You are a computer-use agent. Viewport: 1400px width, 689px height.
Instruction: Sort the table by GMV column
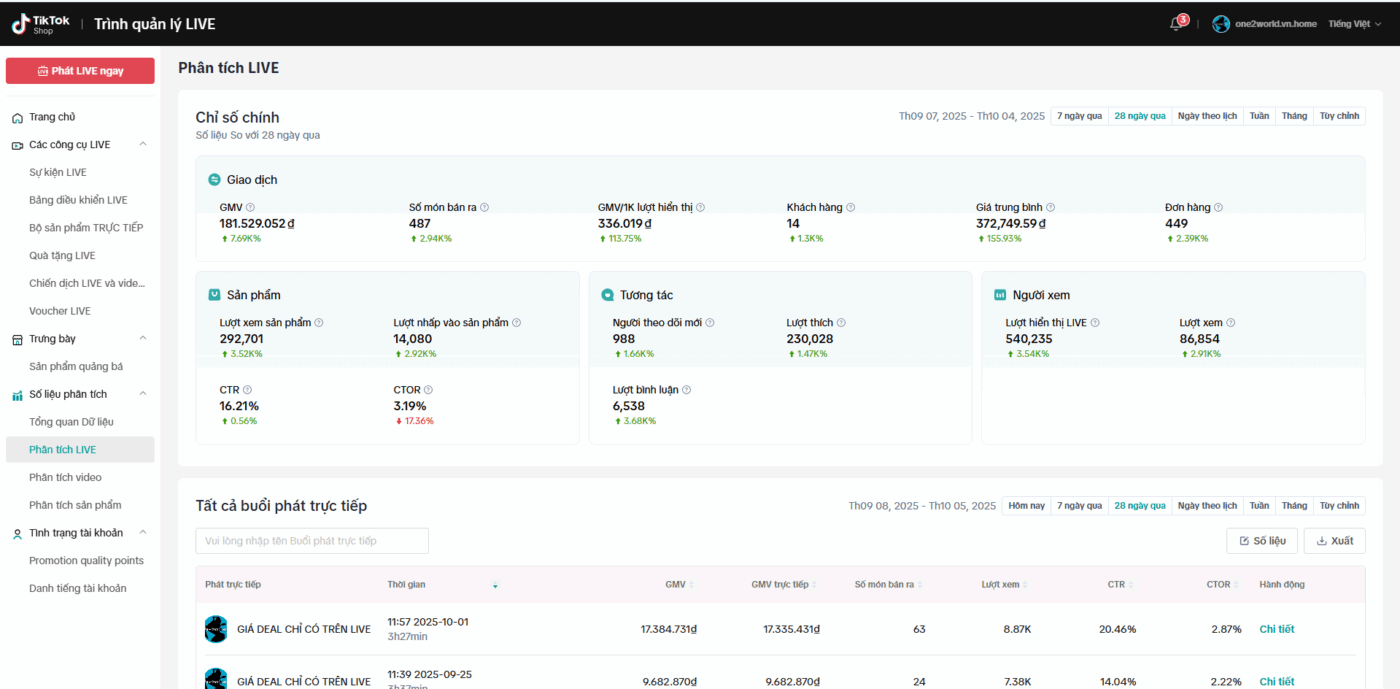691,585
